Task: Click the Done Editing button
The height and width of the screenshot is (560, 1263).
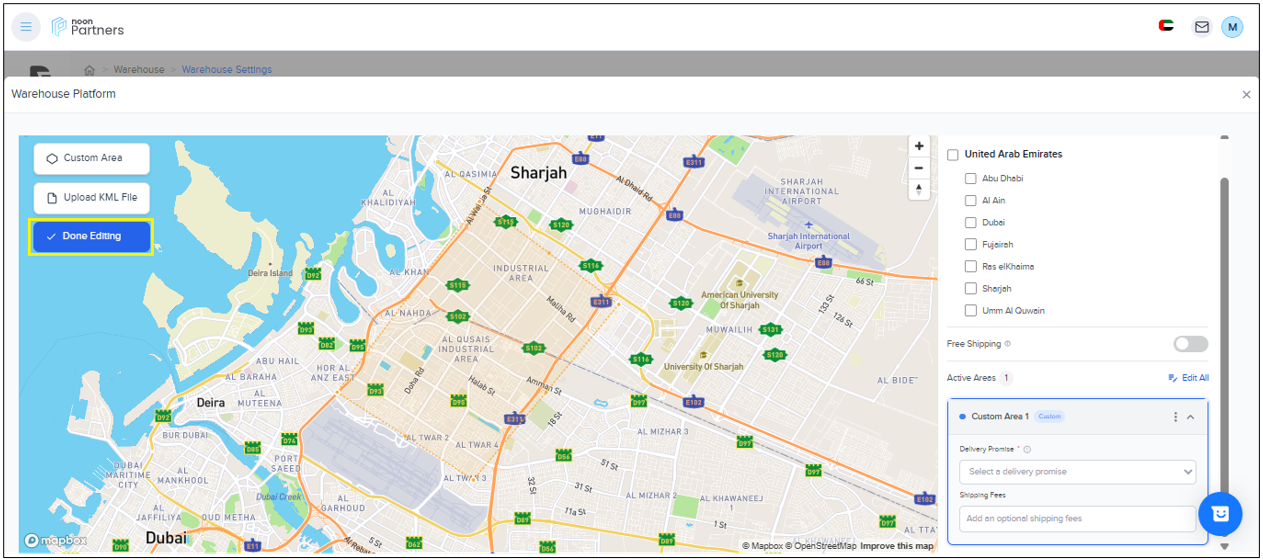Action: pos(91,237)
